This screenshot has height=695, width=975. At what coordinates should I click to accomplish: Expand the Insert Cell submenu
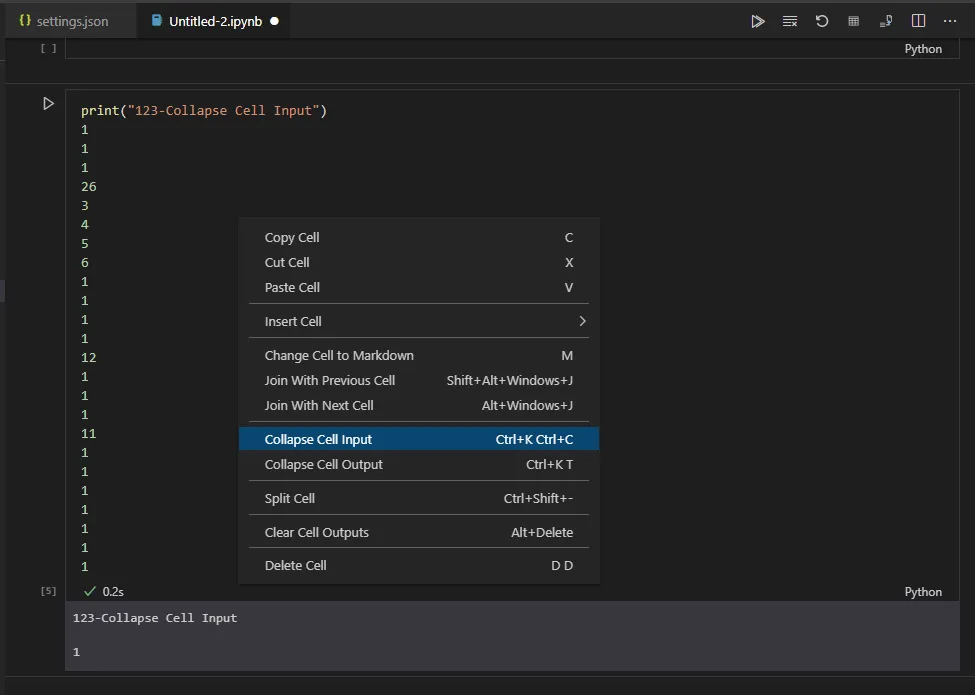pyautogui.click(x=418, y=321)
